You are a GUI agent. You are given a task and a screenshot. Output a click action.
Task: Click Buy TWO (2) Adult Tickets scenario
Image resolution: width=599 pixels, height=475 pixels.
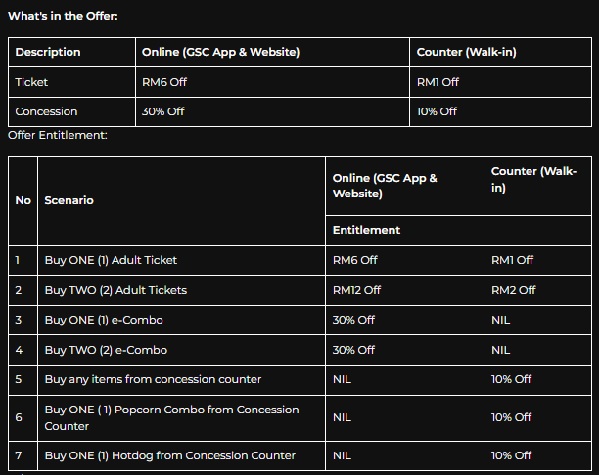click(116, 290)
